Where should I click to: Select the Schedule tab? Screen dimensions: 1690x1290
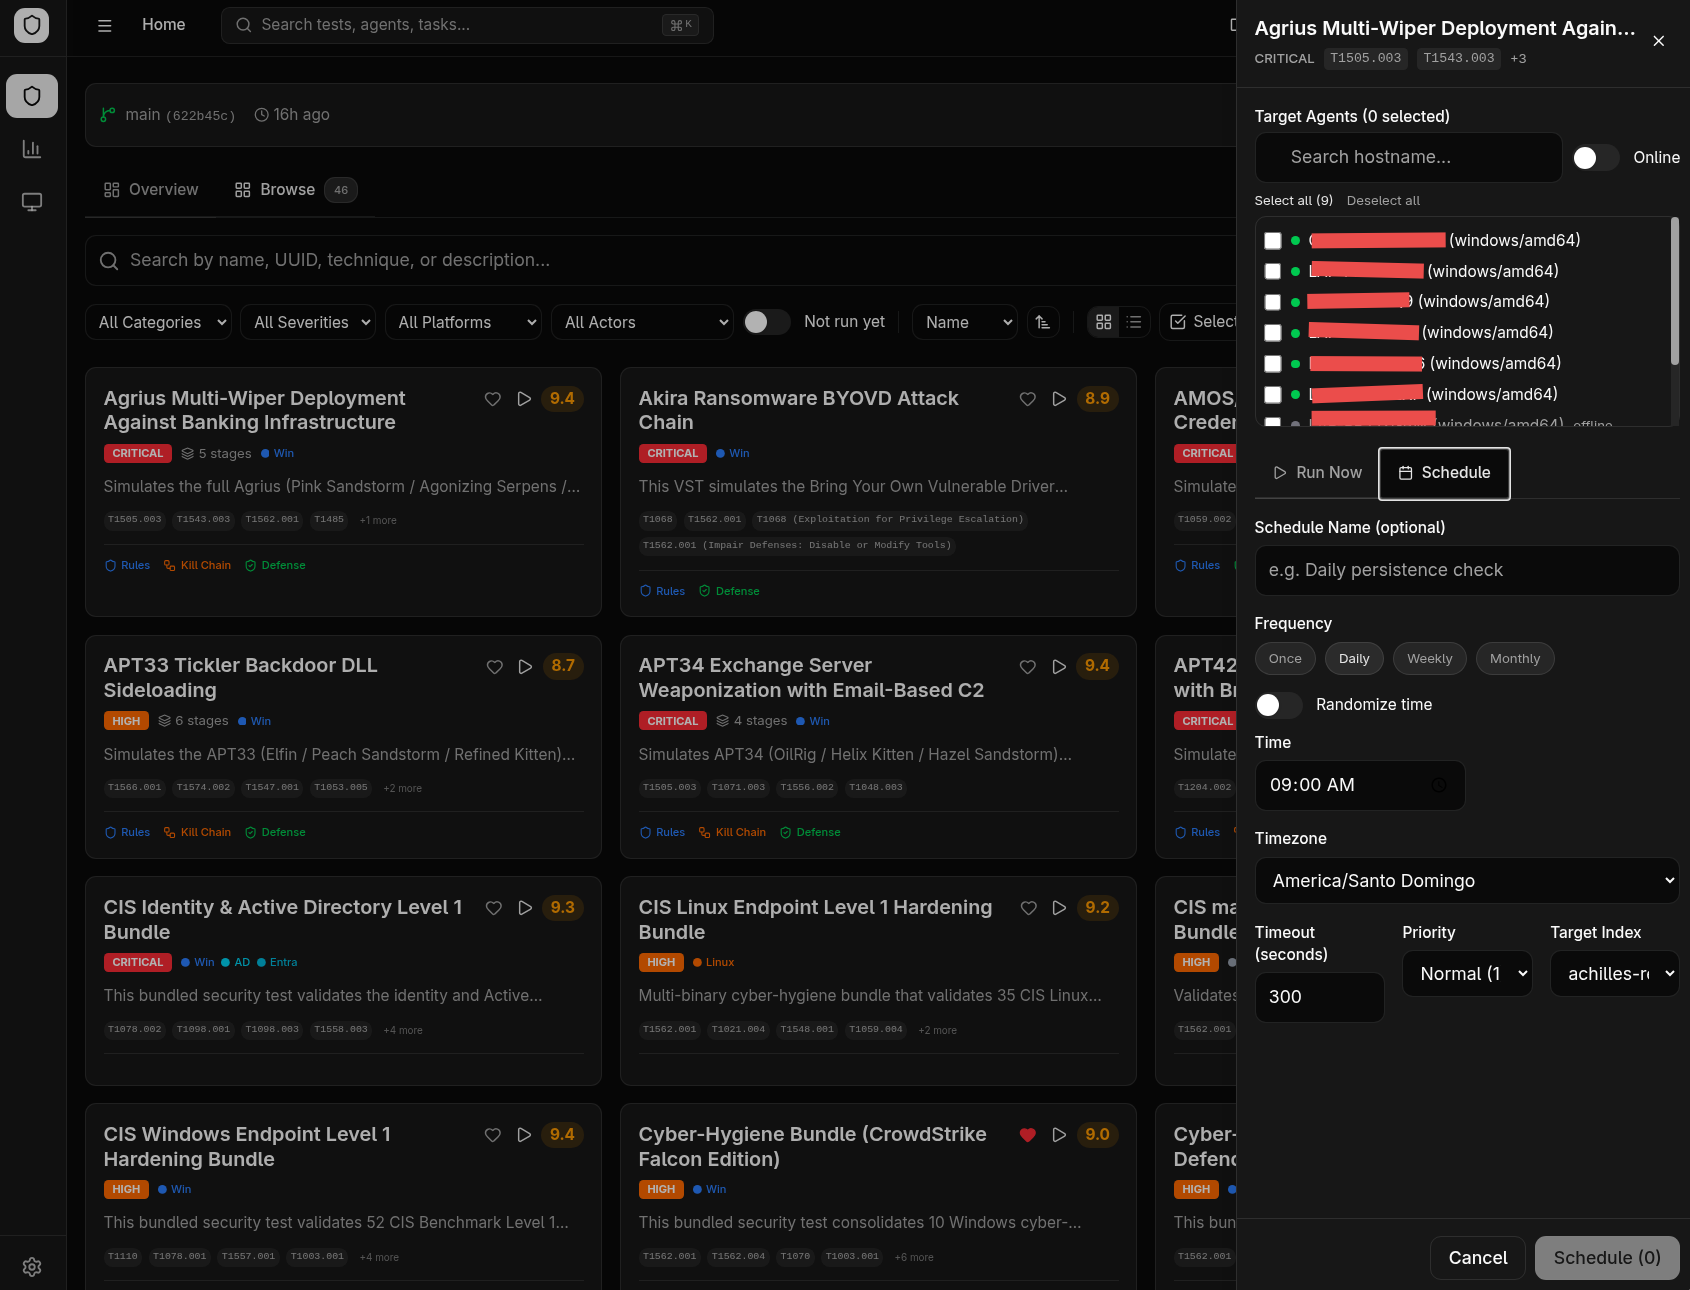tap(1444, 473)
